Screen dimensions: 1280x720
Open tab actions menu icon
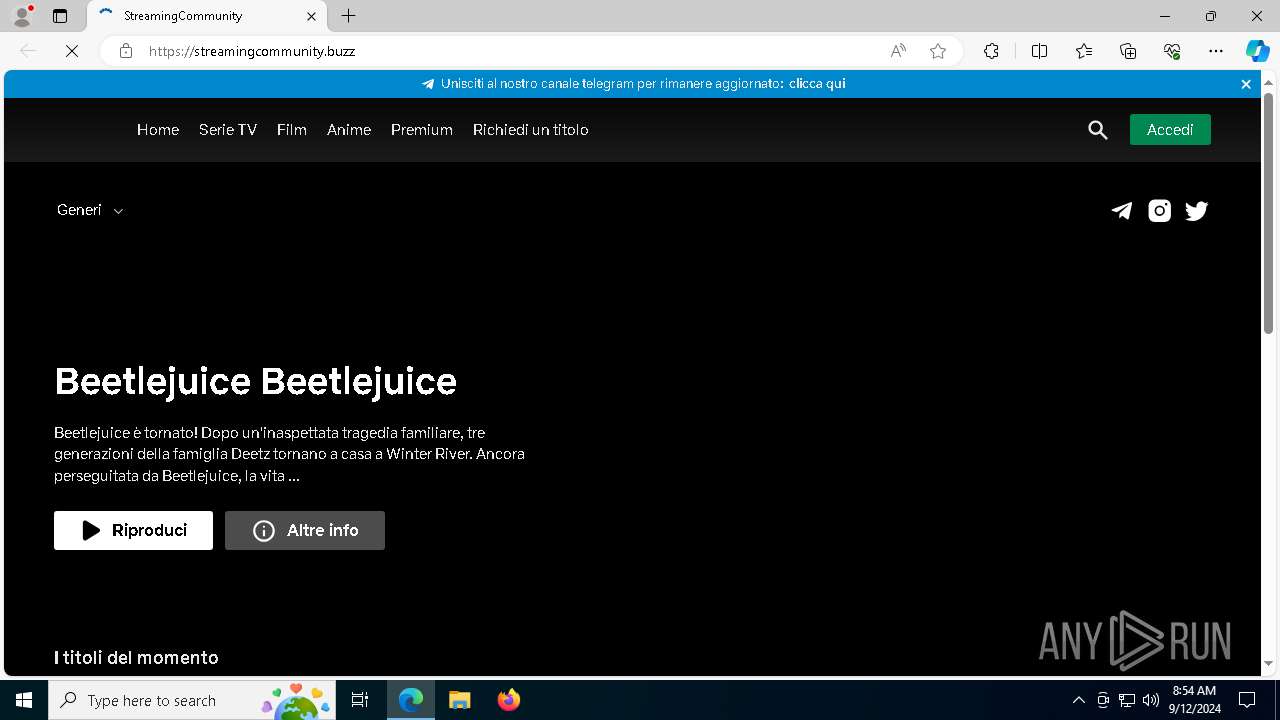pos(60,16)
